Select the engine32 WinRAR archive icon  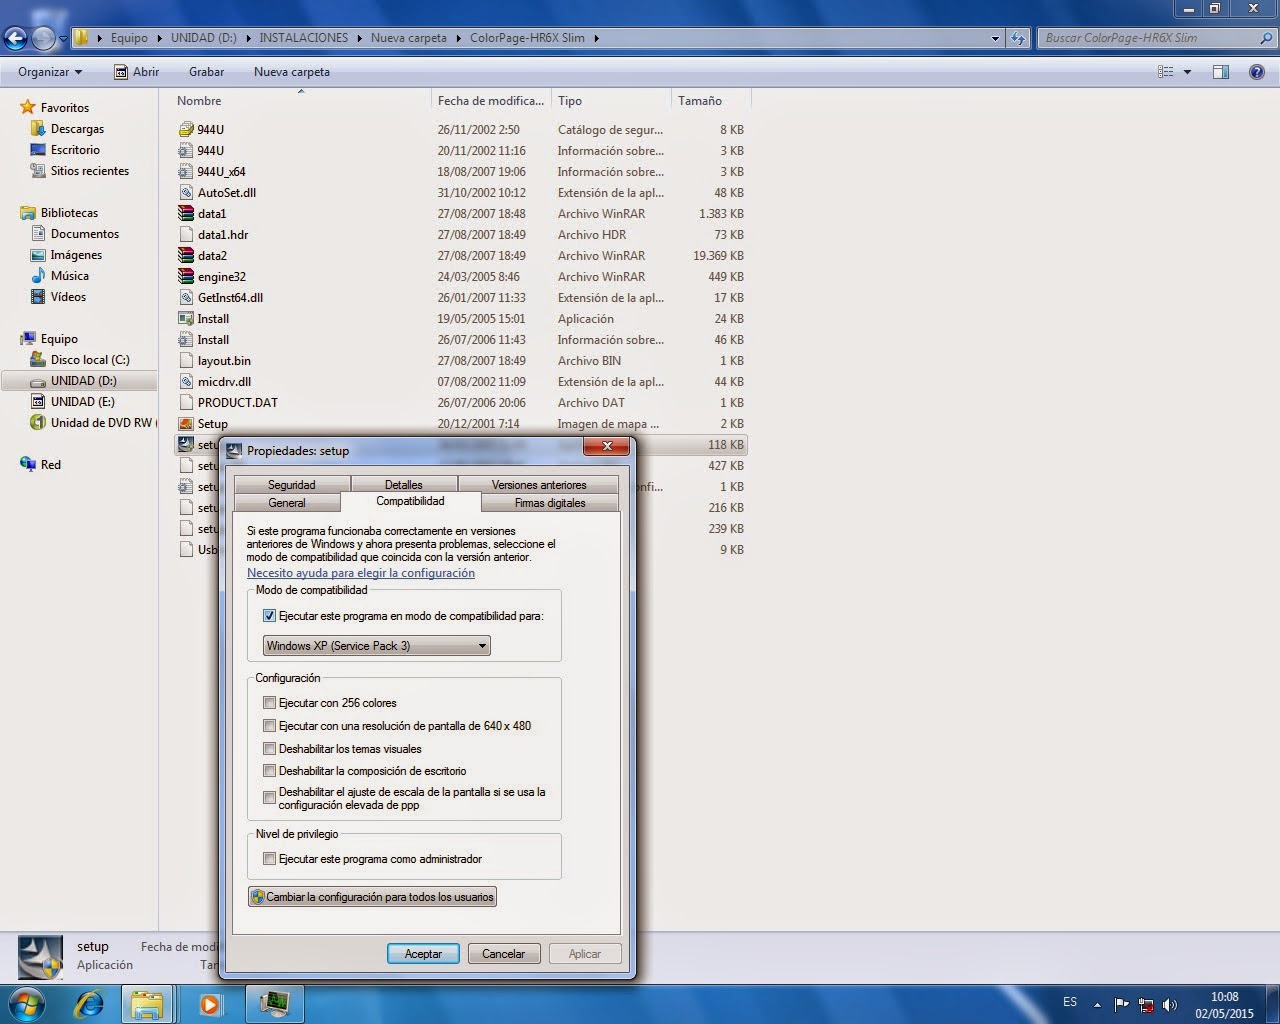click(185, 276)
